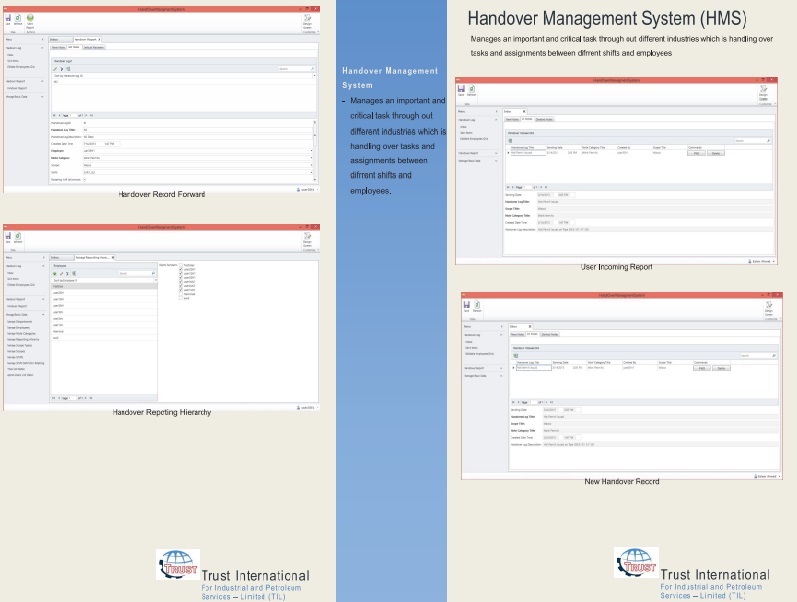Click search field in Employee panel of hierarchy window
Viewport: 797px width, 602px height.
click(134, 273)
